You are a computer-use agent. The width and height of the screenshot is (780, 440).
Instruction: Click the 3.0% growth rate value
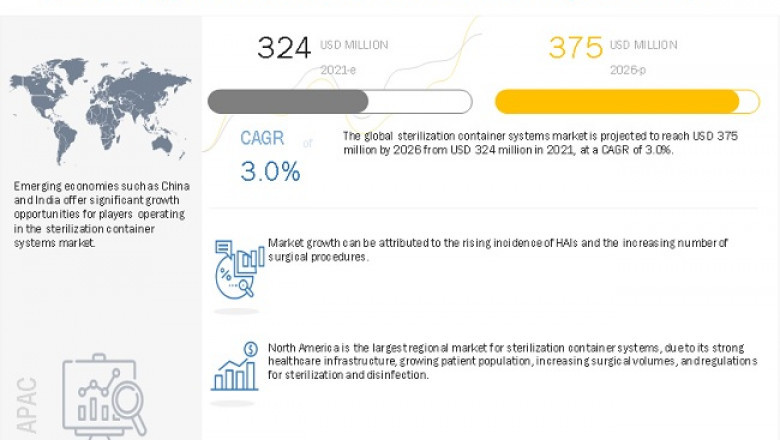click(x=270, y=171)
